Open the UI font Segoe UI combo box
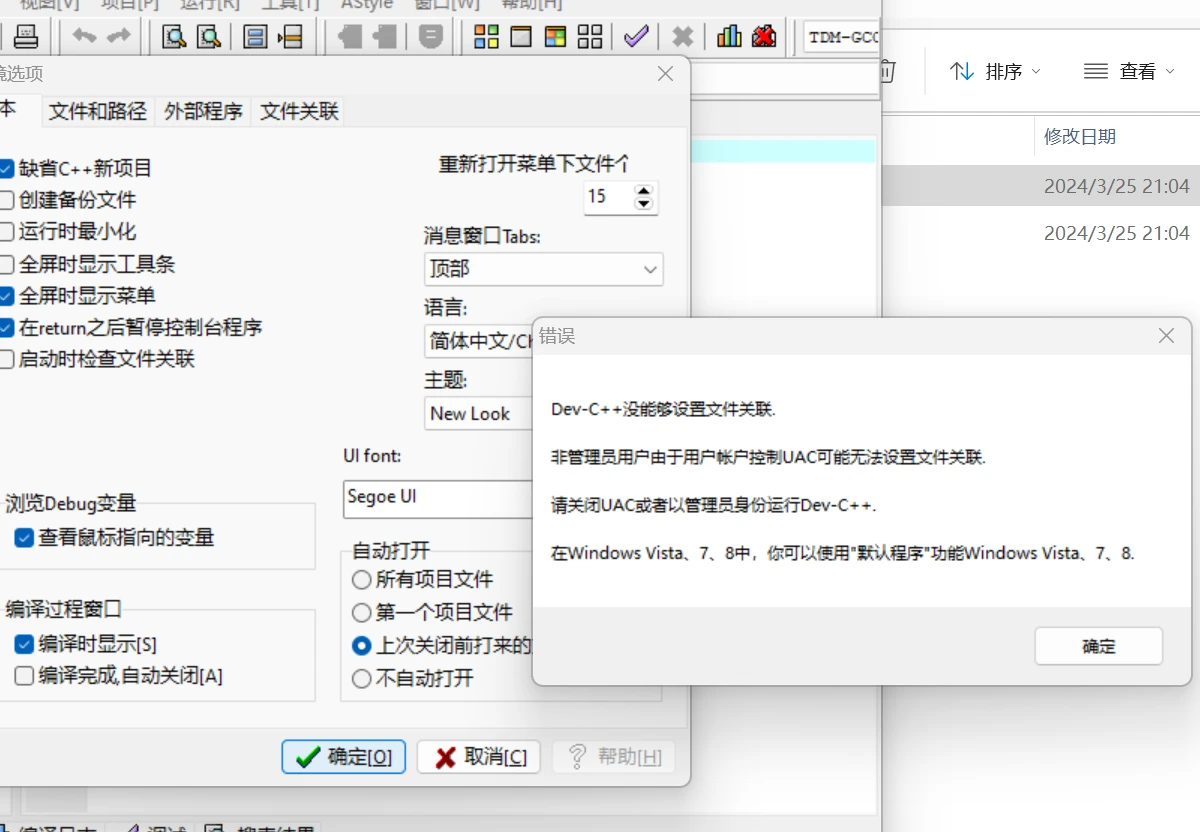The width and height of the screenshot is (1200, 832). coord(438,497)
